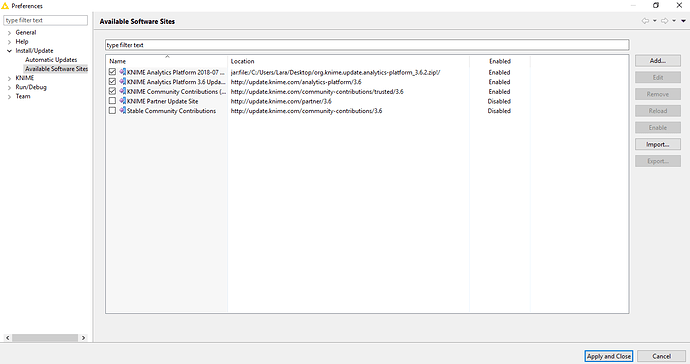Click the Import... button

pos(658,144)
